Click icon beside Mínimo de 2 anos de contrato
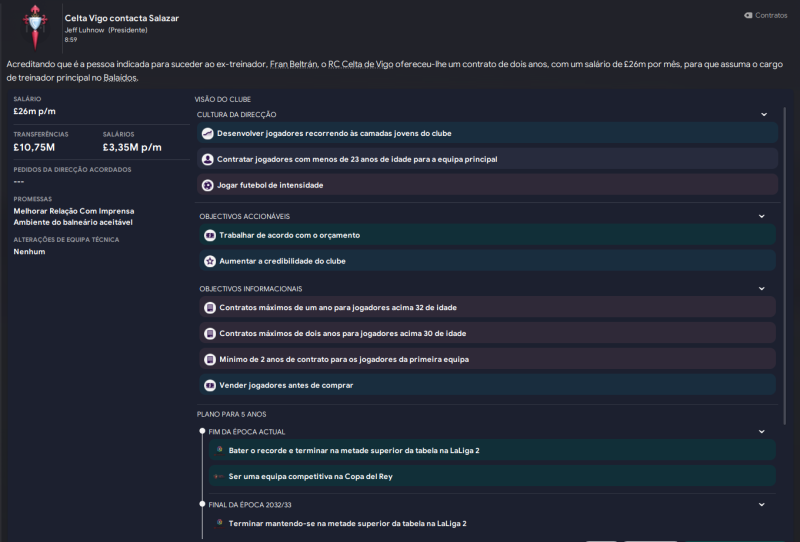Screen dimensions: 800x542 pyautogui.click(x=210, y=359)
